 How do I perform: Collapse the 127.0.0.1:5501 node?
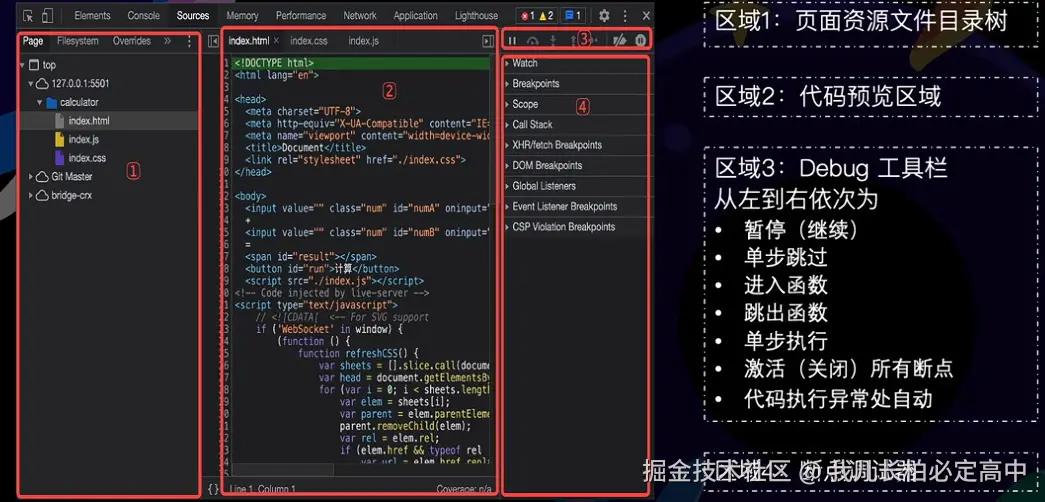tap(31, 84)
